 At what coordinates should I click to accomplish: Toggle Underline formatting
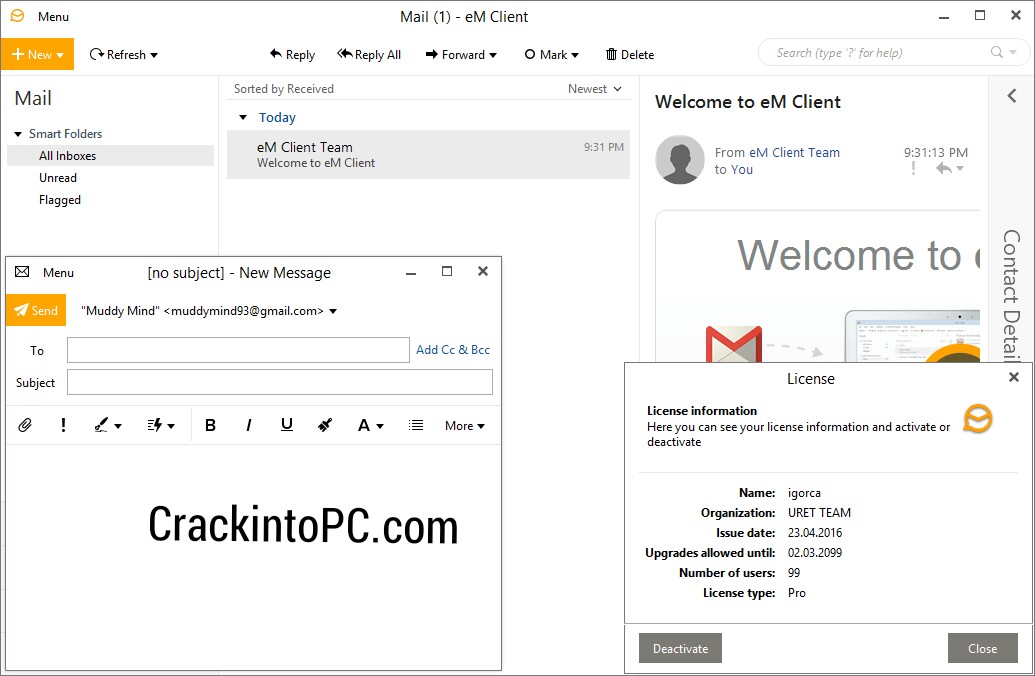(x=286, y=425)
